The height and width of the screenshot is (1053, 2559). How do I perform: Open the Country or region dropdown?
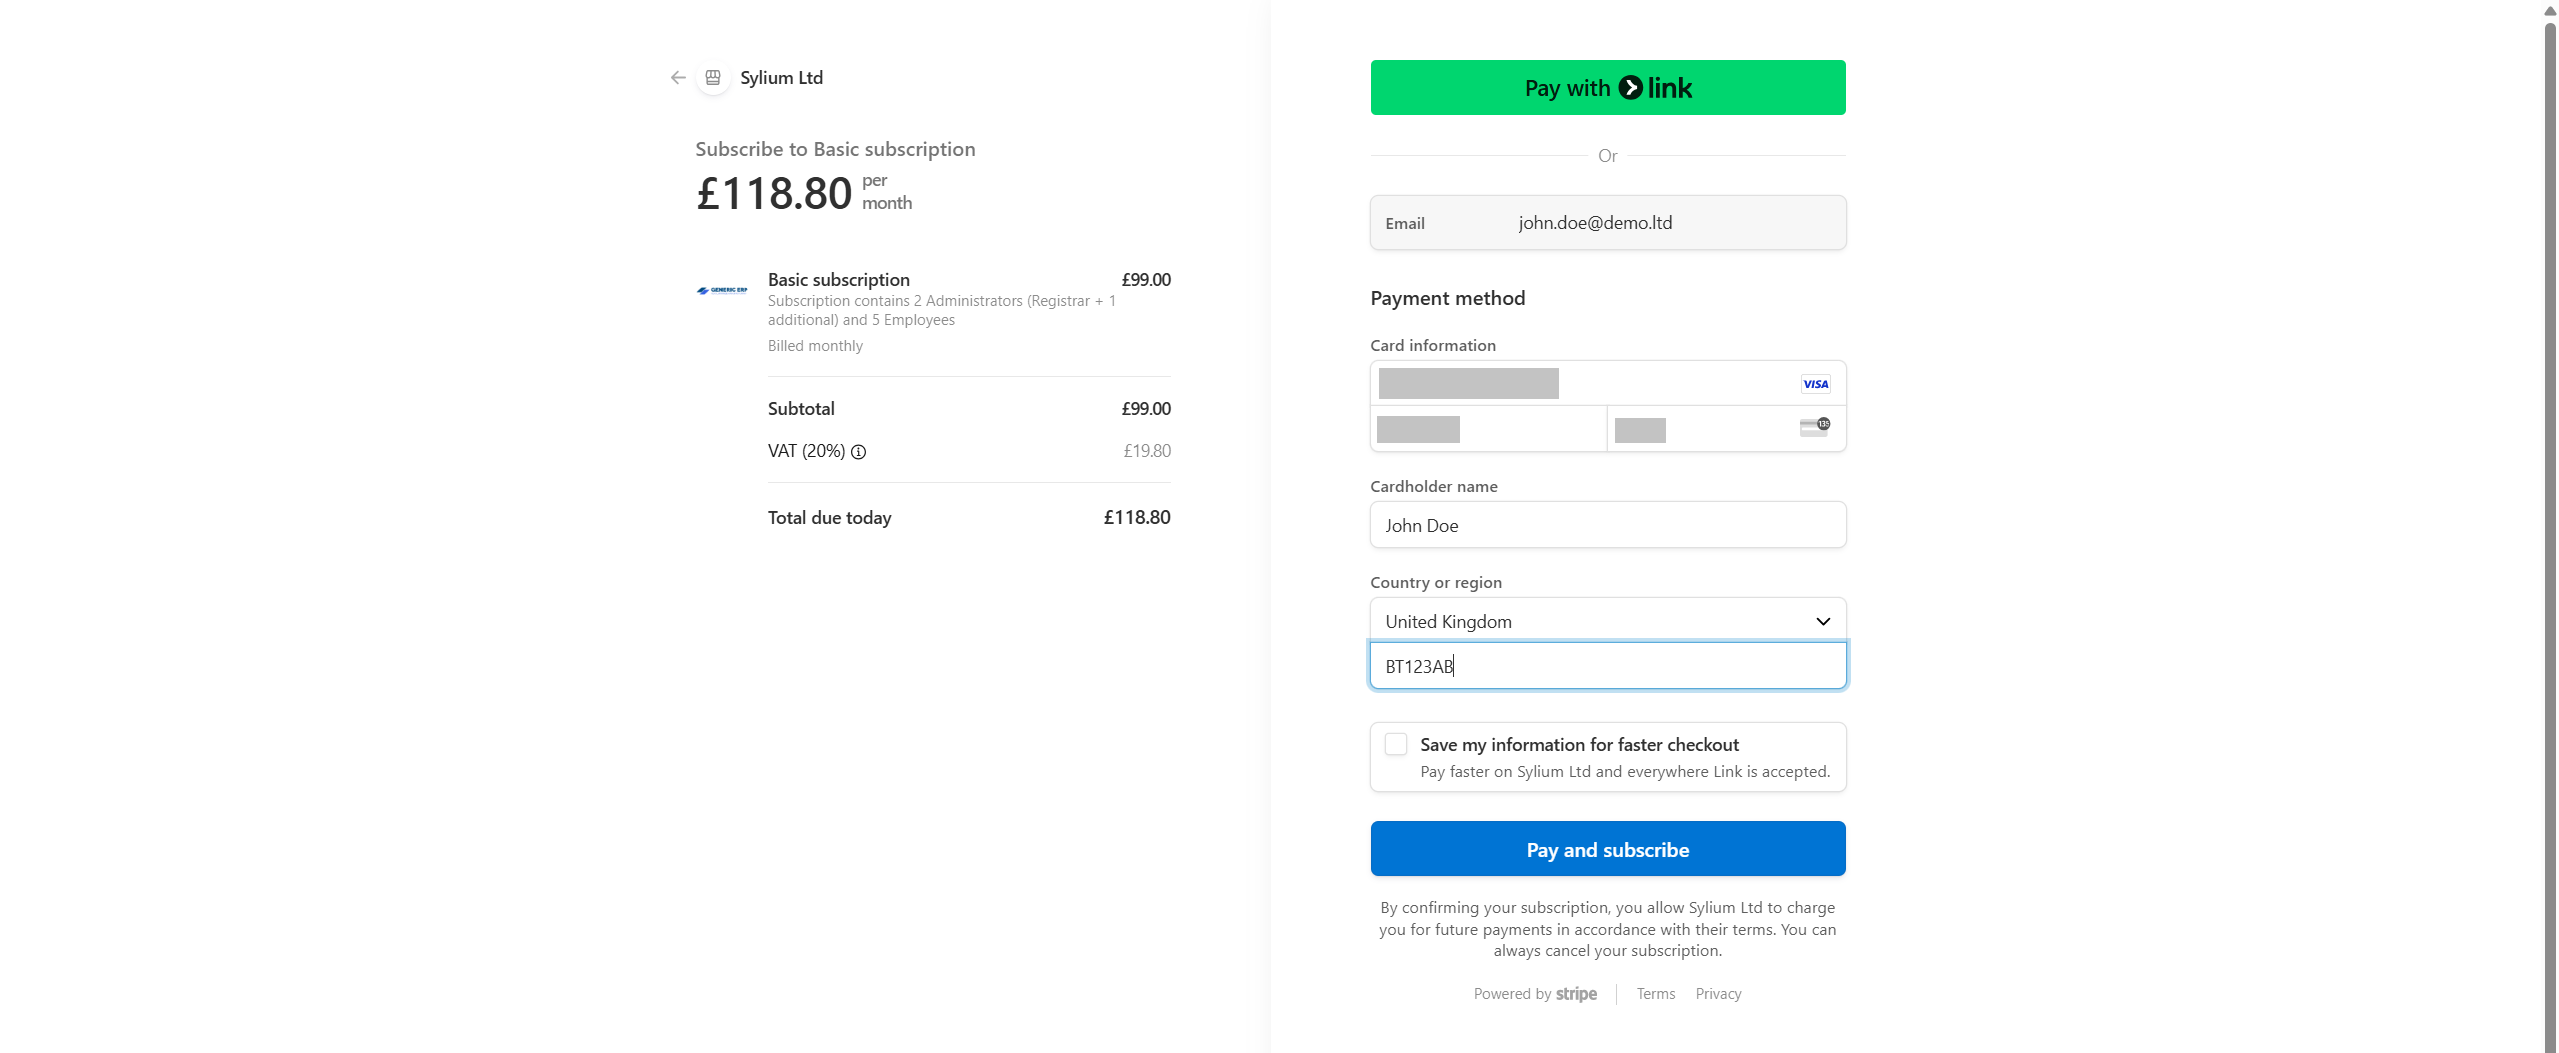tap(1607, 621)
